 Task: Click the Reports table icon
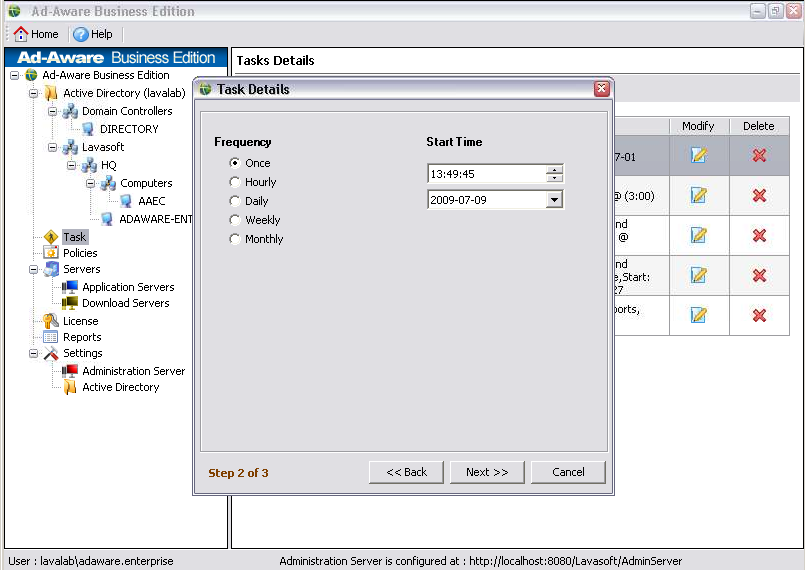(51, 337)
